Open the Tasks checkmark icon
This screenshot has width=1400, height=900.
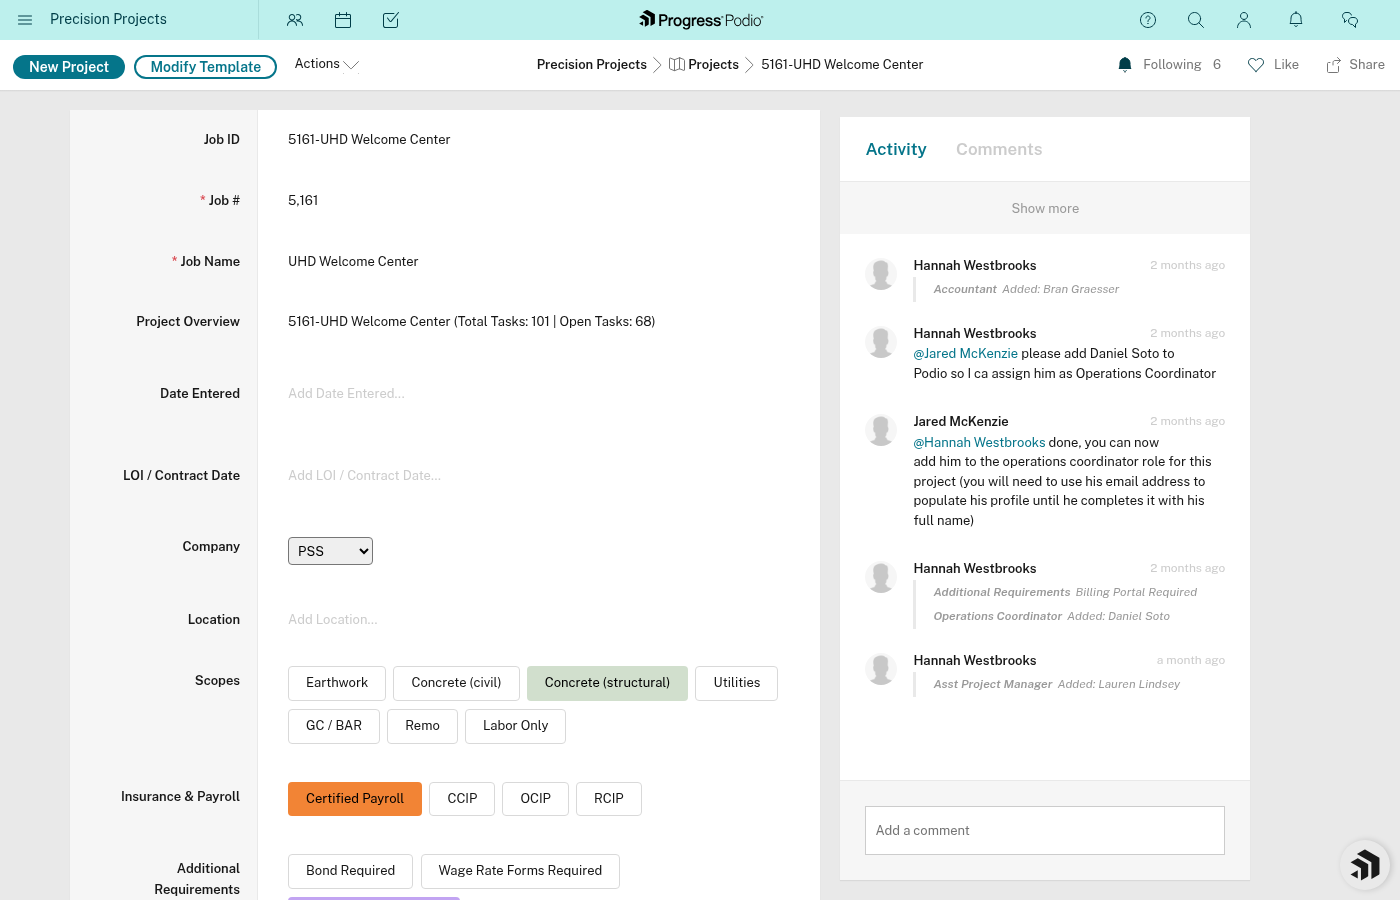pyautogui.click(x=391, y=19)
